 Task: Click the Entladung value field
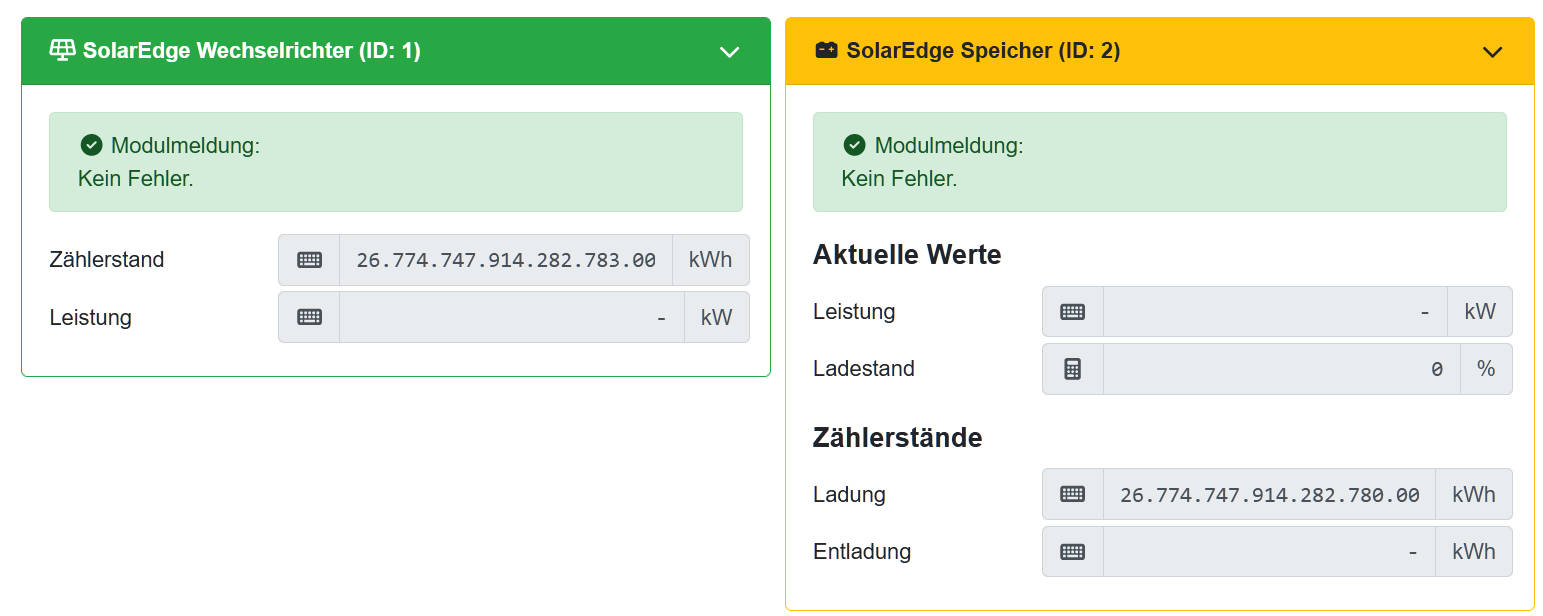1268,552
